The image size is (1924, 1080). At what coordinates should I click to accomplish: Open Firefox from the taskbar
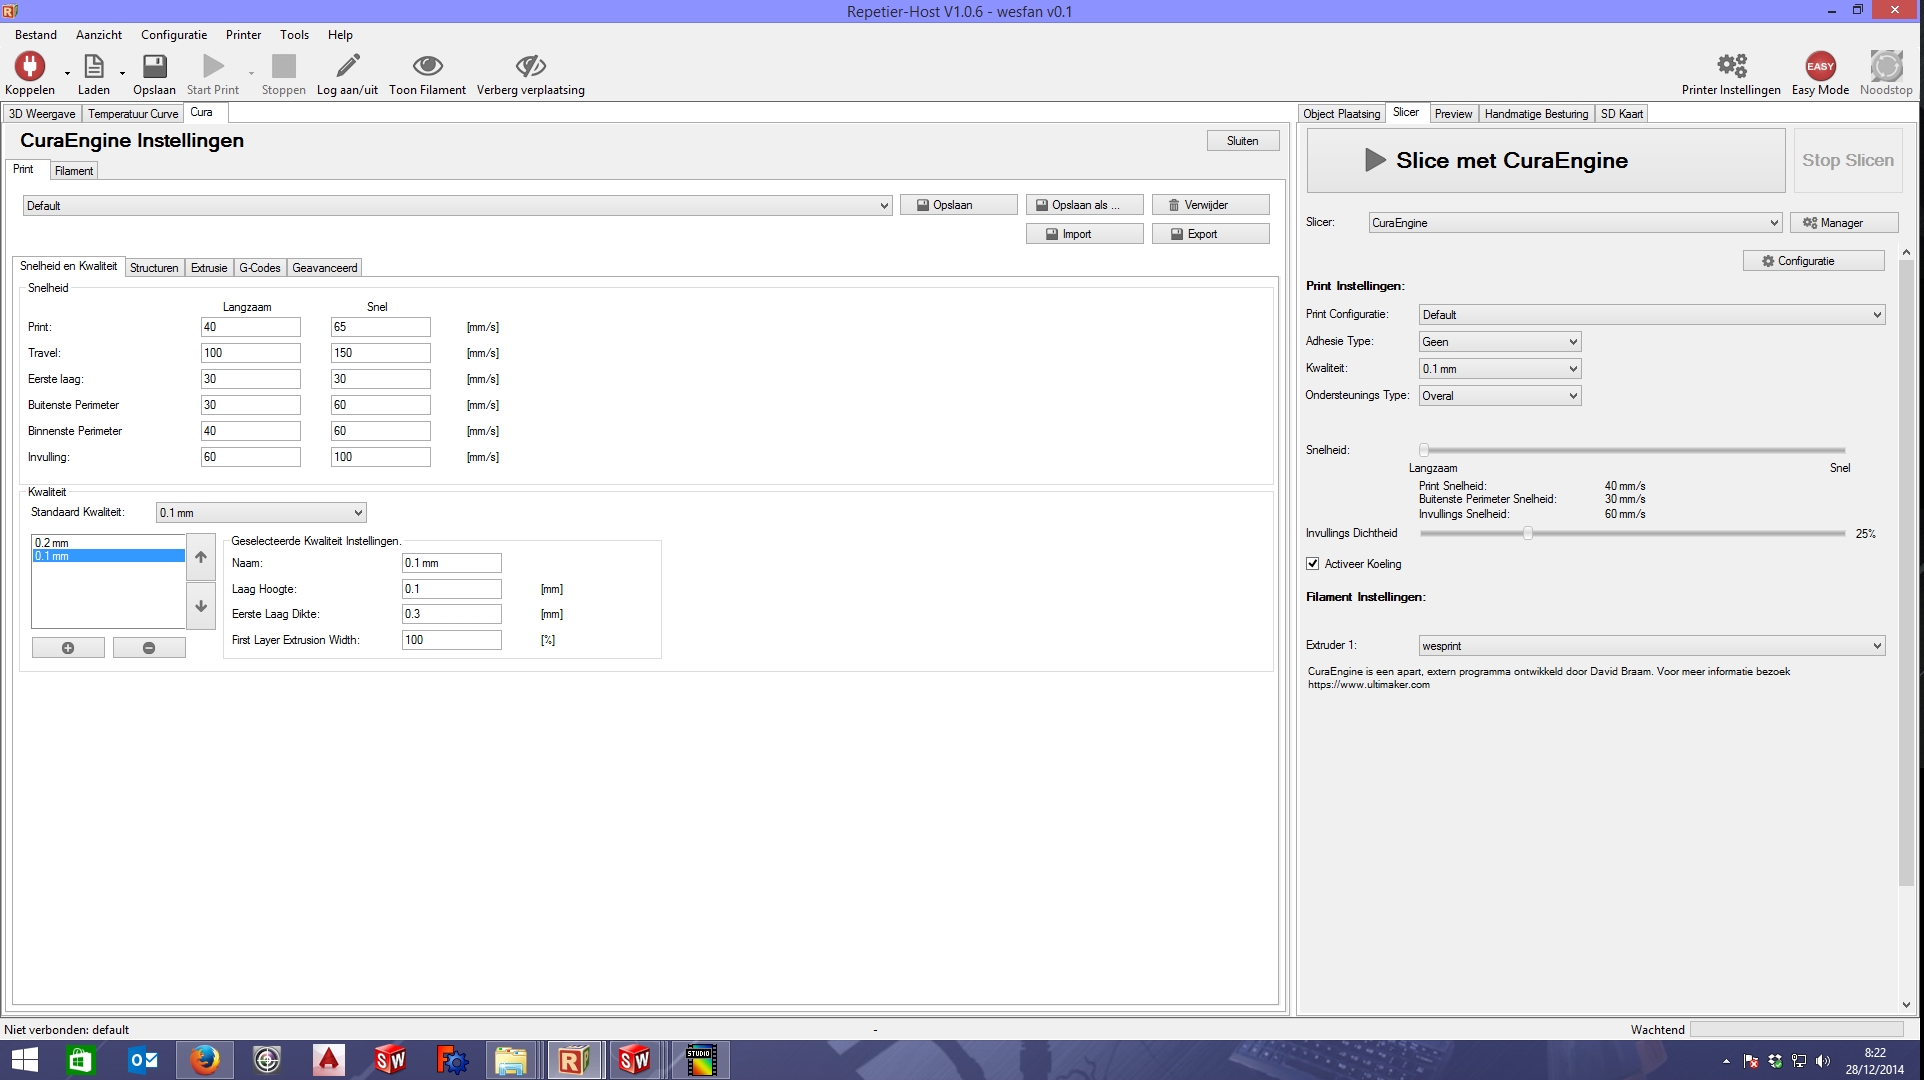[x=205, y=1060]
